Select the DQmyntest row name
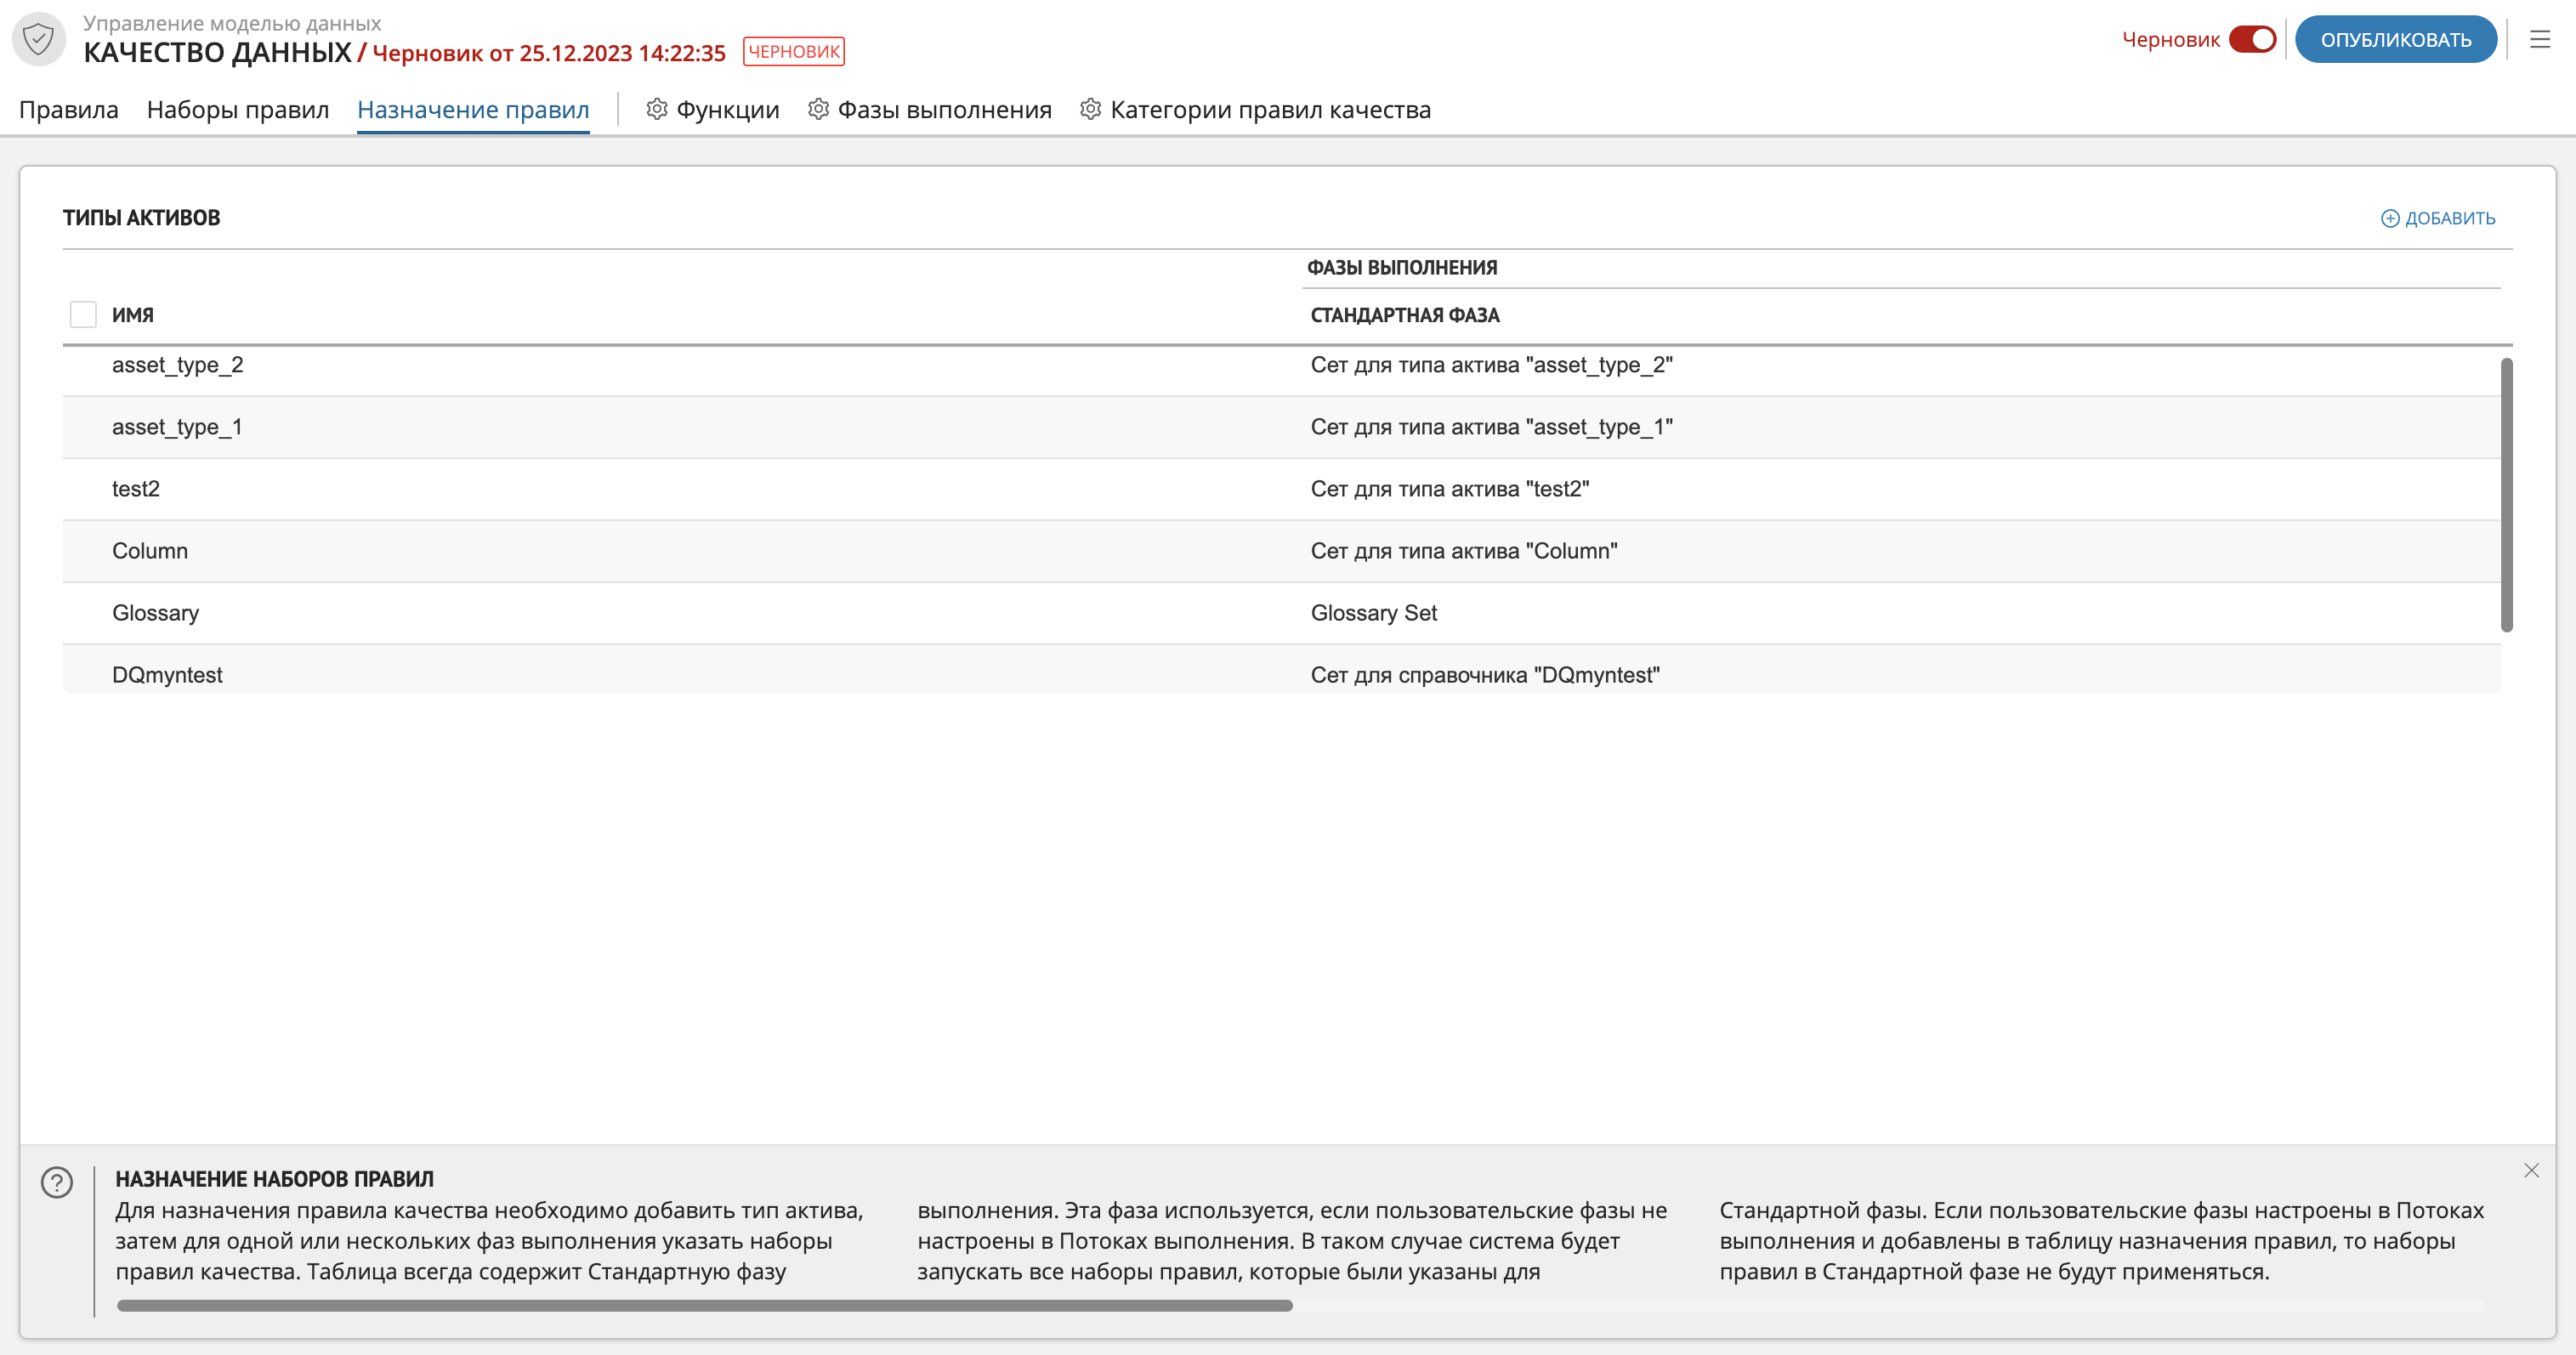The width and height of the screenshot is (2576, 1355). (x=167, y=675)
